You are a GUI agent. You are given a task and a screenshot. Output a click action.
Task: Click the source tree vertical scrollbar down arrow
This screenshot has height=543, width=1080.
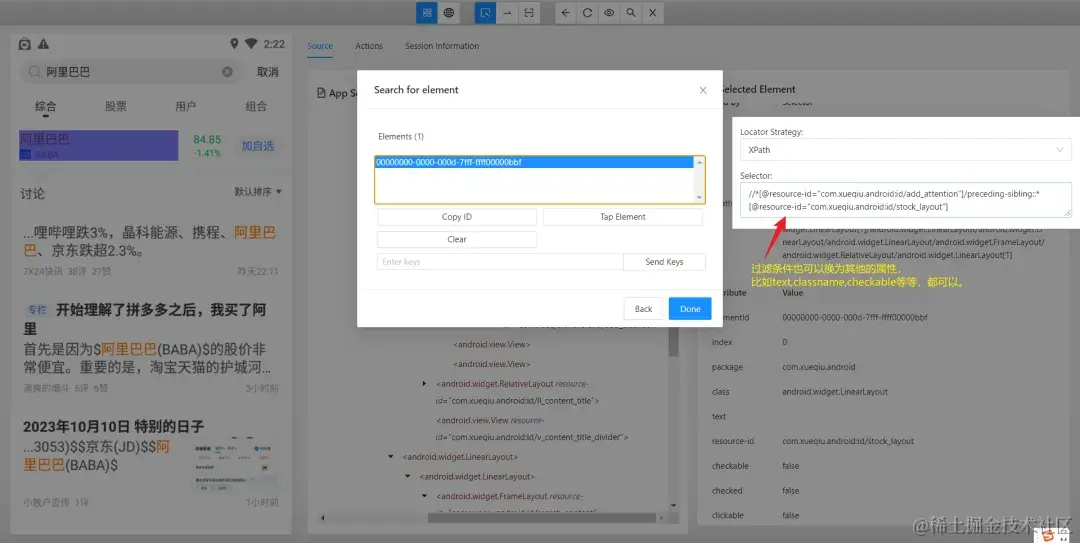[674, 506]
